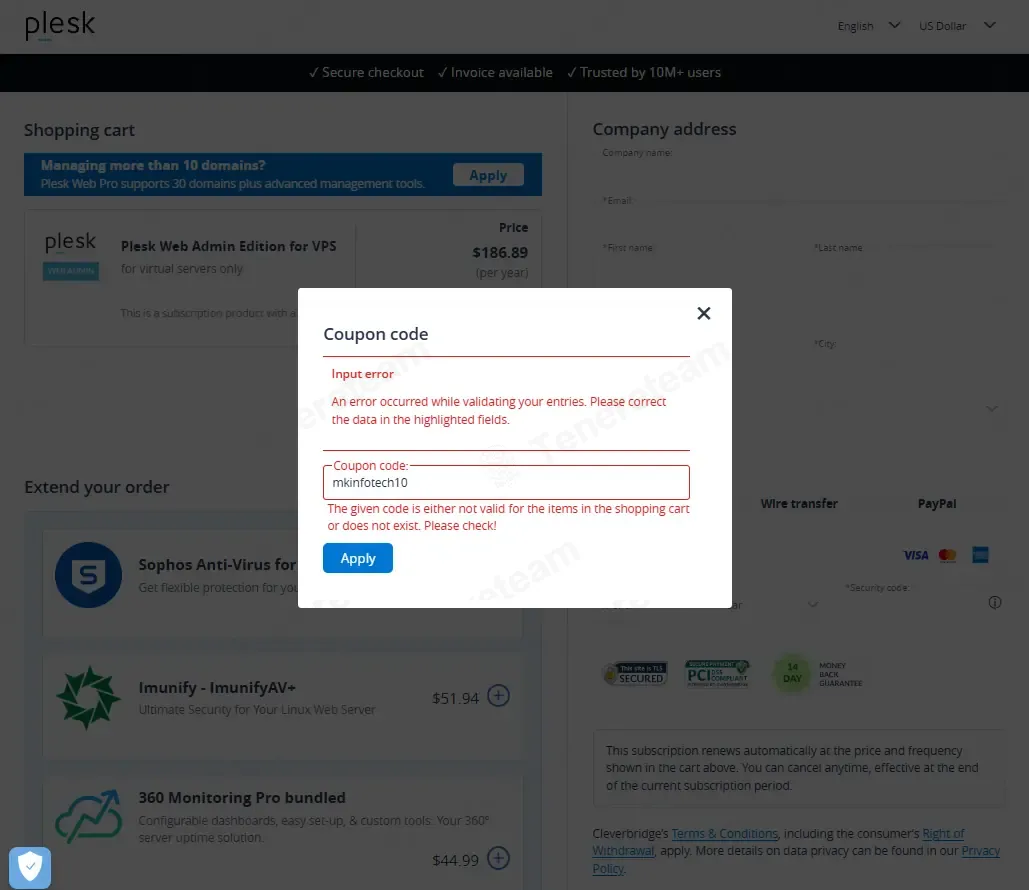Click the Visa card icon

click(915, 555)
